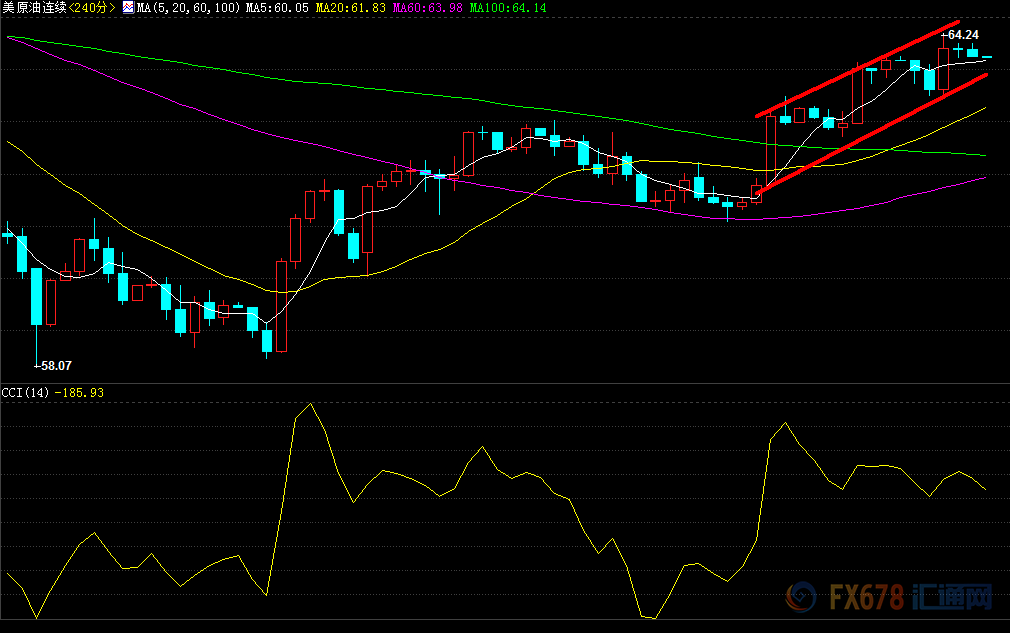Click the MA20:61.83 value

point(351,8)
